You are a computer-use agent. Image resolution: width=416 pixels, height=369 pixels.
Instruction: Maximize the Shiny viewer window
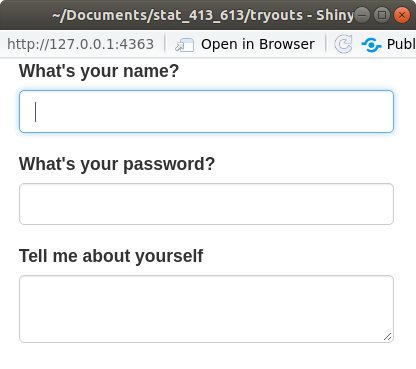(382, 15)
